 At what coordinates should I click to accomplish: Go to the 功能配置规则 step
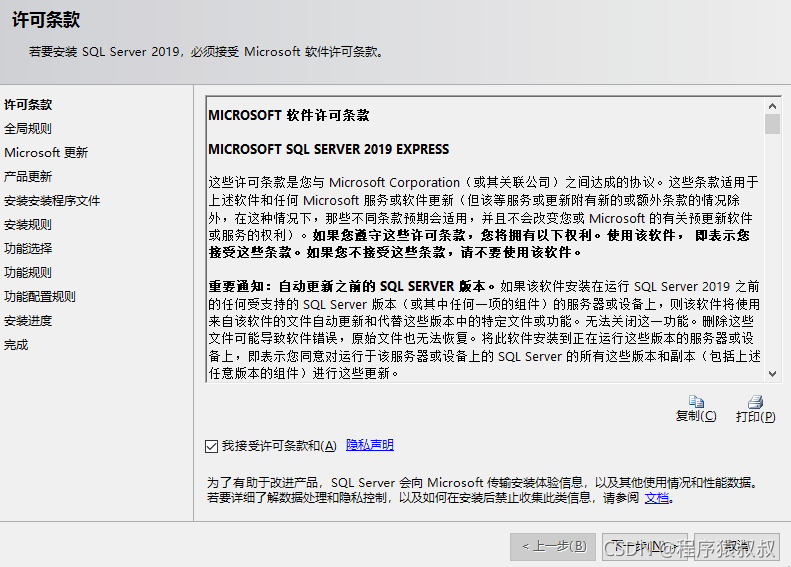(x=40, y=297)
